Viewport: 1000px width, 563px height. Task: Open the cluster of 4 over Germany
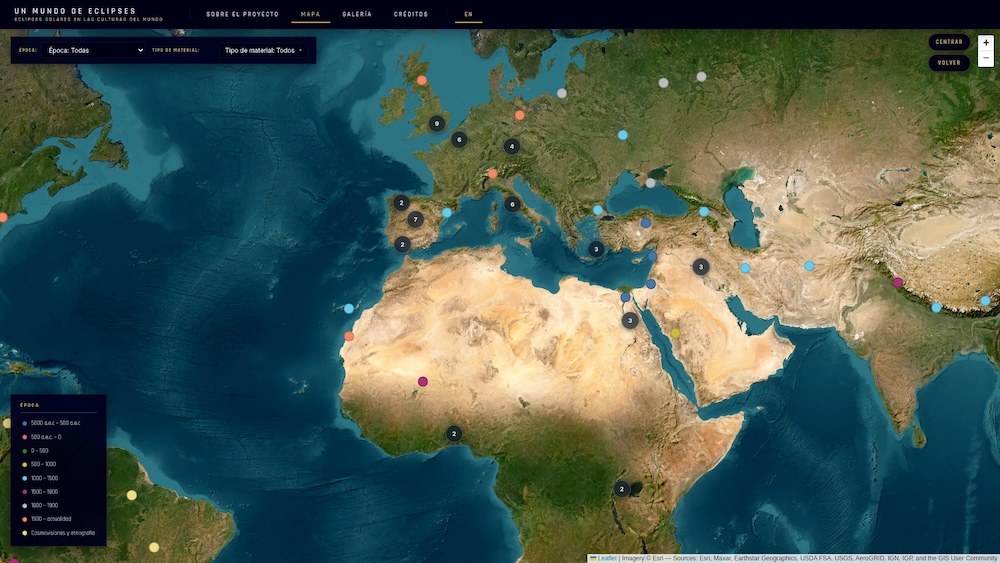(x=511, y=147)
